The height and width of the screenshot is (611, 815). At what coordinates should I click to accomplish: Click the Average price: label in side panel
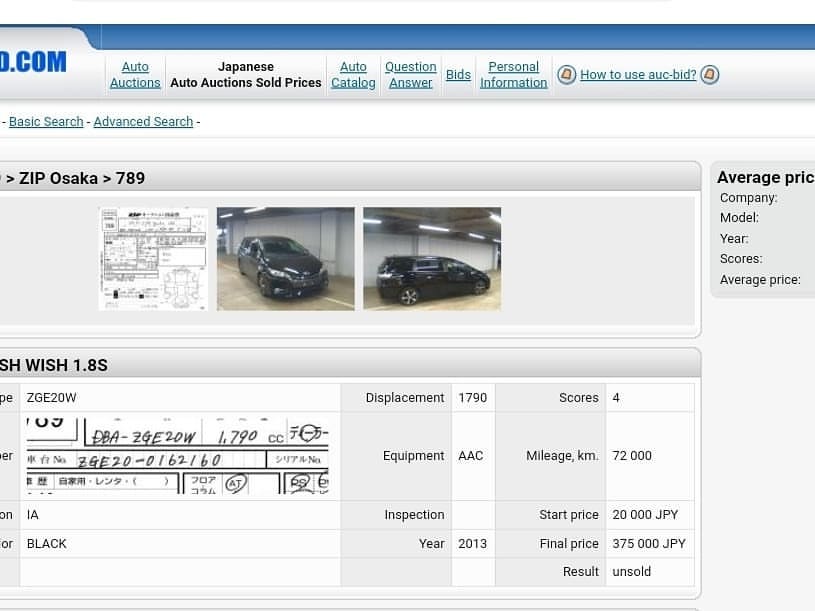pyautogui.click(x=760, y=280)
